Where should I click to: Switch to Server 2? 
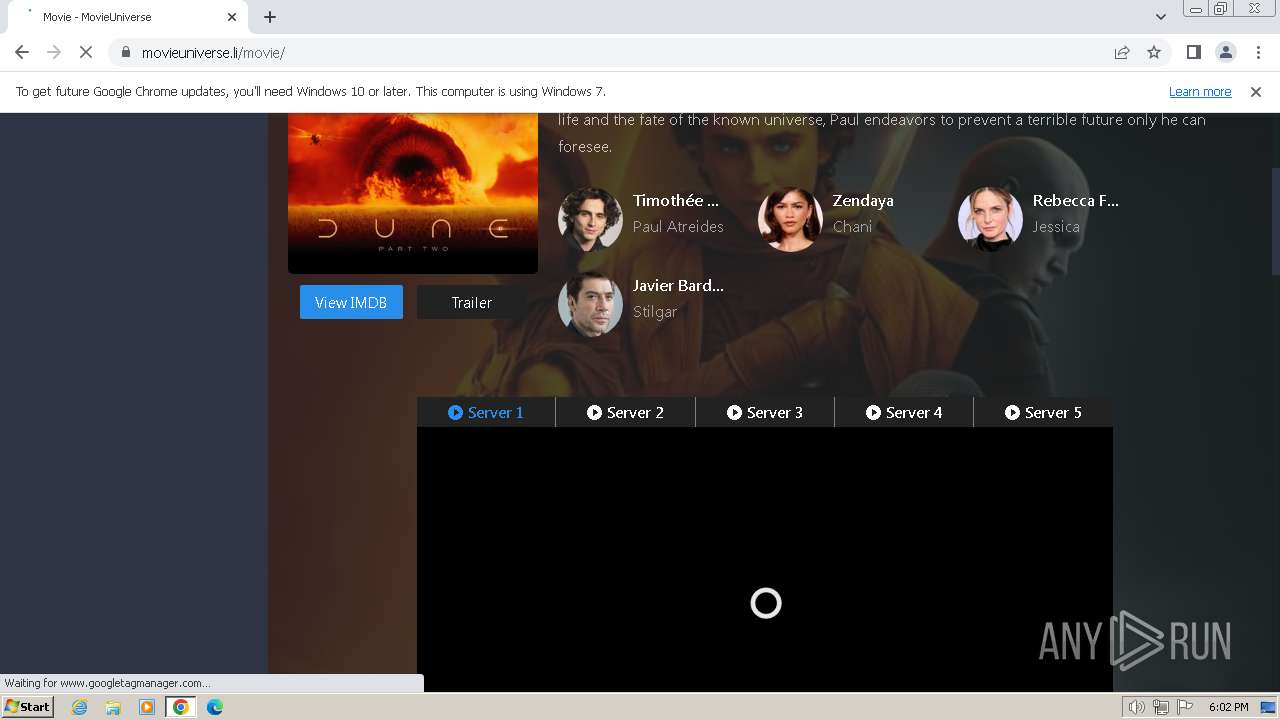625,412
